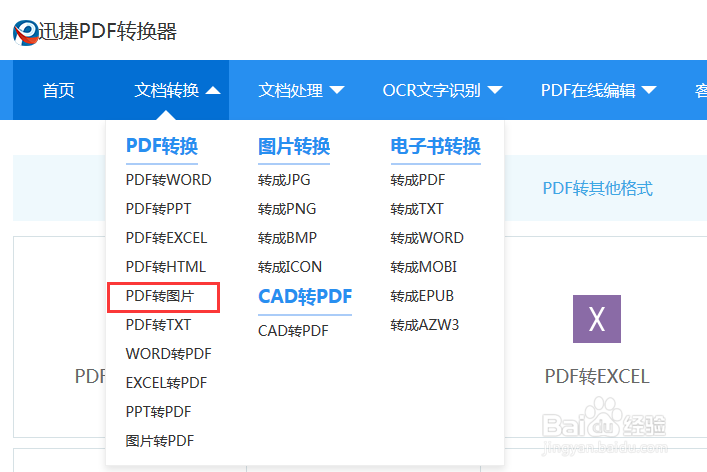
Task: Choose PDF转HTML menu entry
Action: [x=166, y=266]
